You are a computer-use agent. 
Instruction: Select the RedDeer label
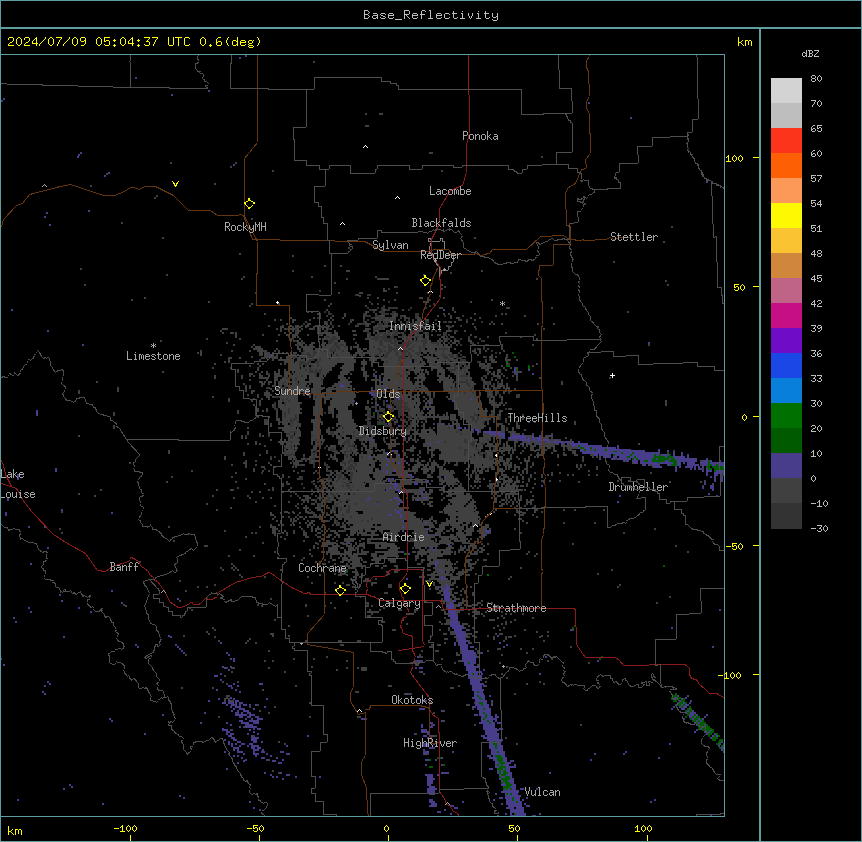(x=440, y=255)
